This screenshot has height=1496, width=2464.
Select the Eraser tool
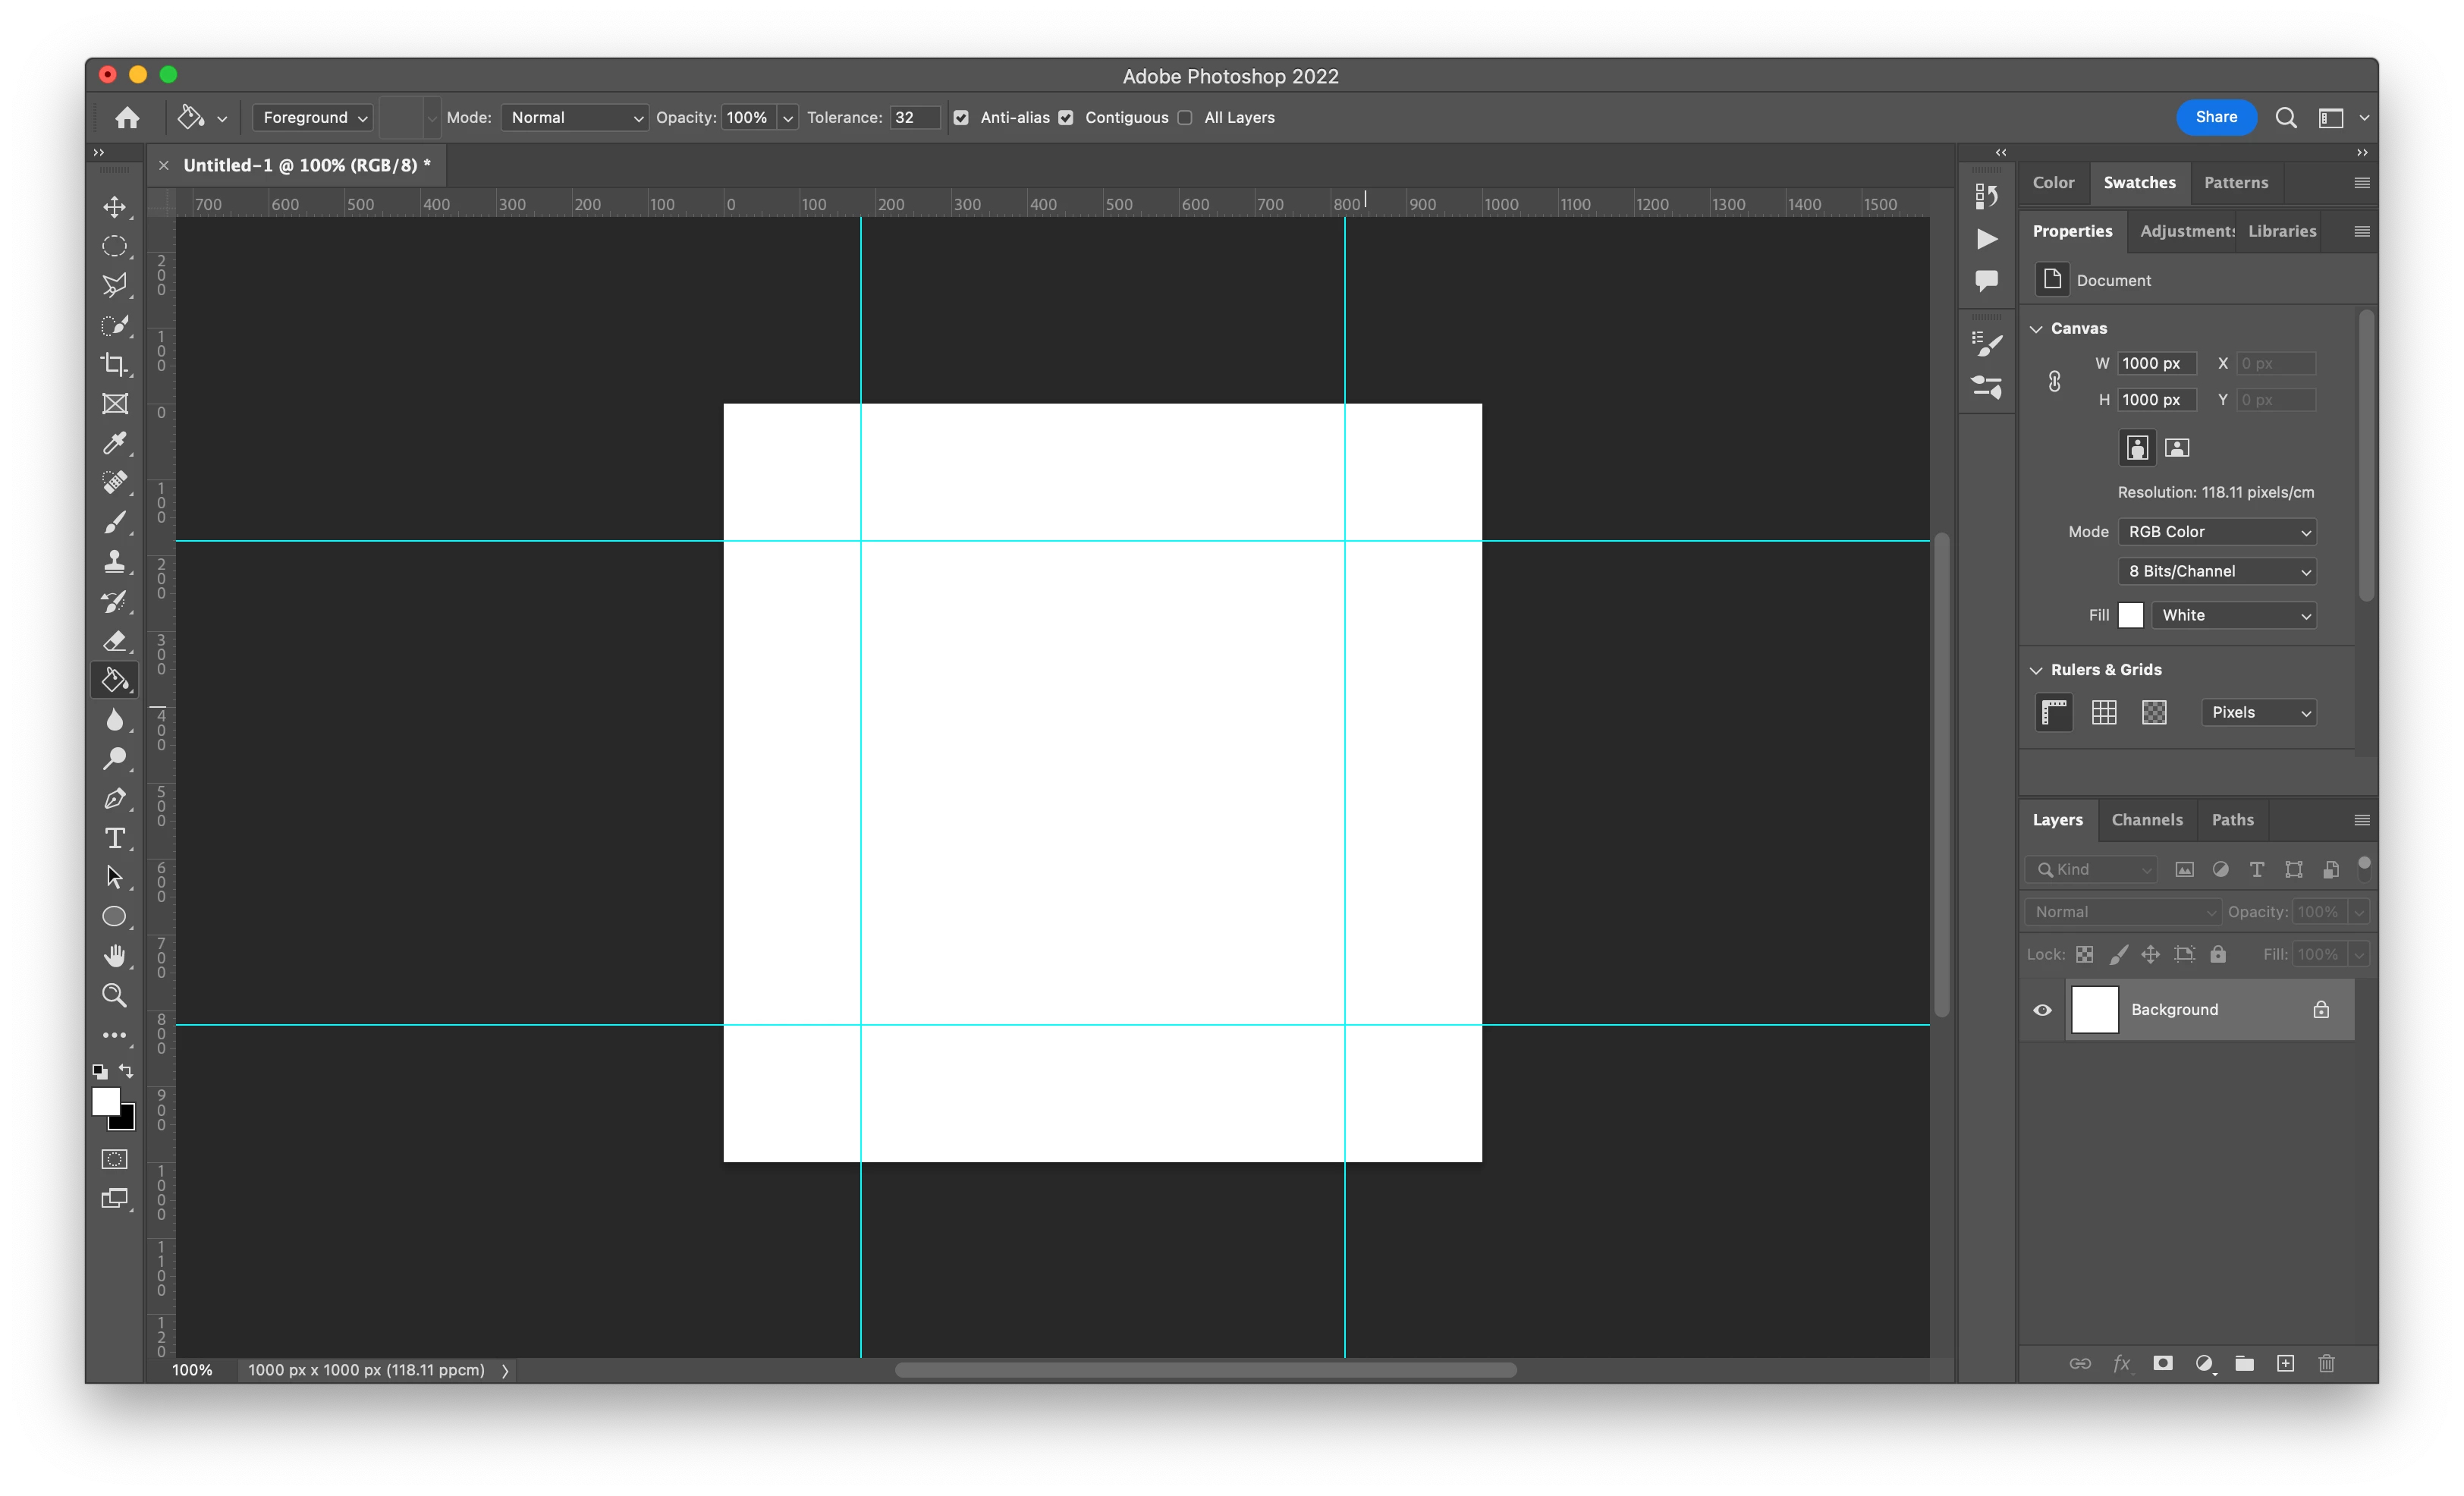click(x=114, y=640)
